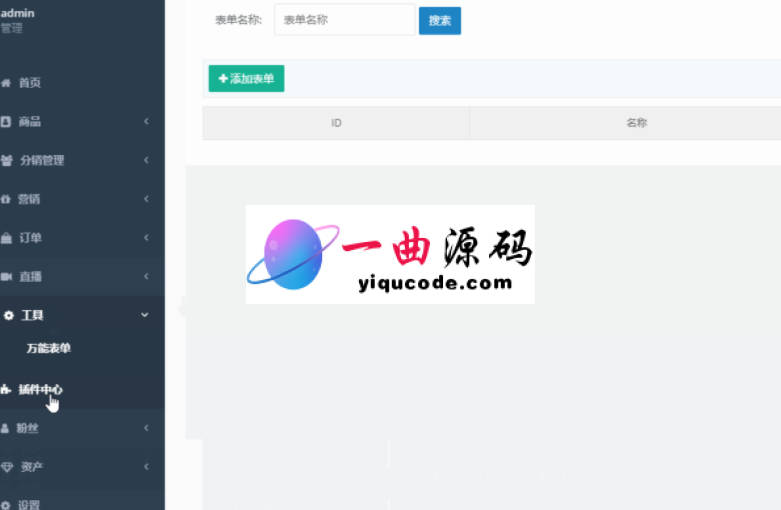This screenshot has width=781, height=510.
Task: Click the 直播 menu label
Action: pyautogui.click(x=30, y=276)
